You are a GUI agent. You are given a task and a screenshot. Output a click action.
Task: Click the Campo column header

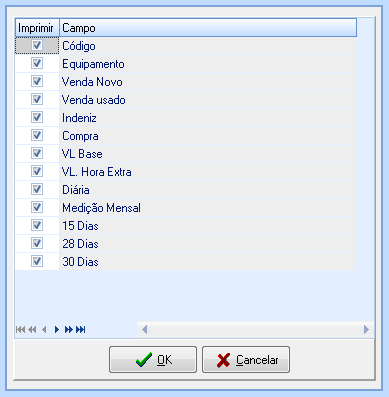[208, 28]
